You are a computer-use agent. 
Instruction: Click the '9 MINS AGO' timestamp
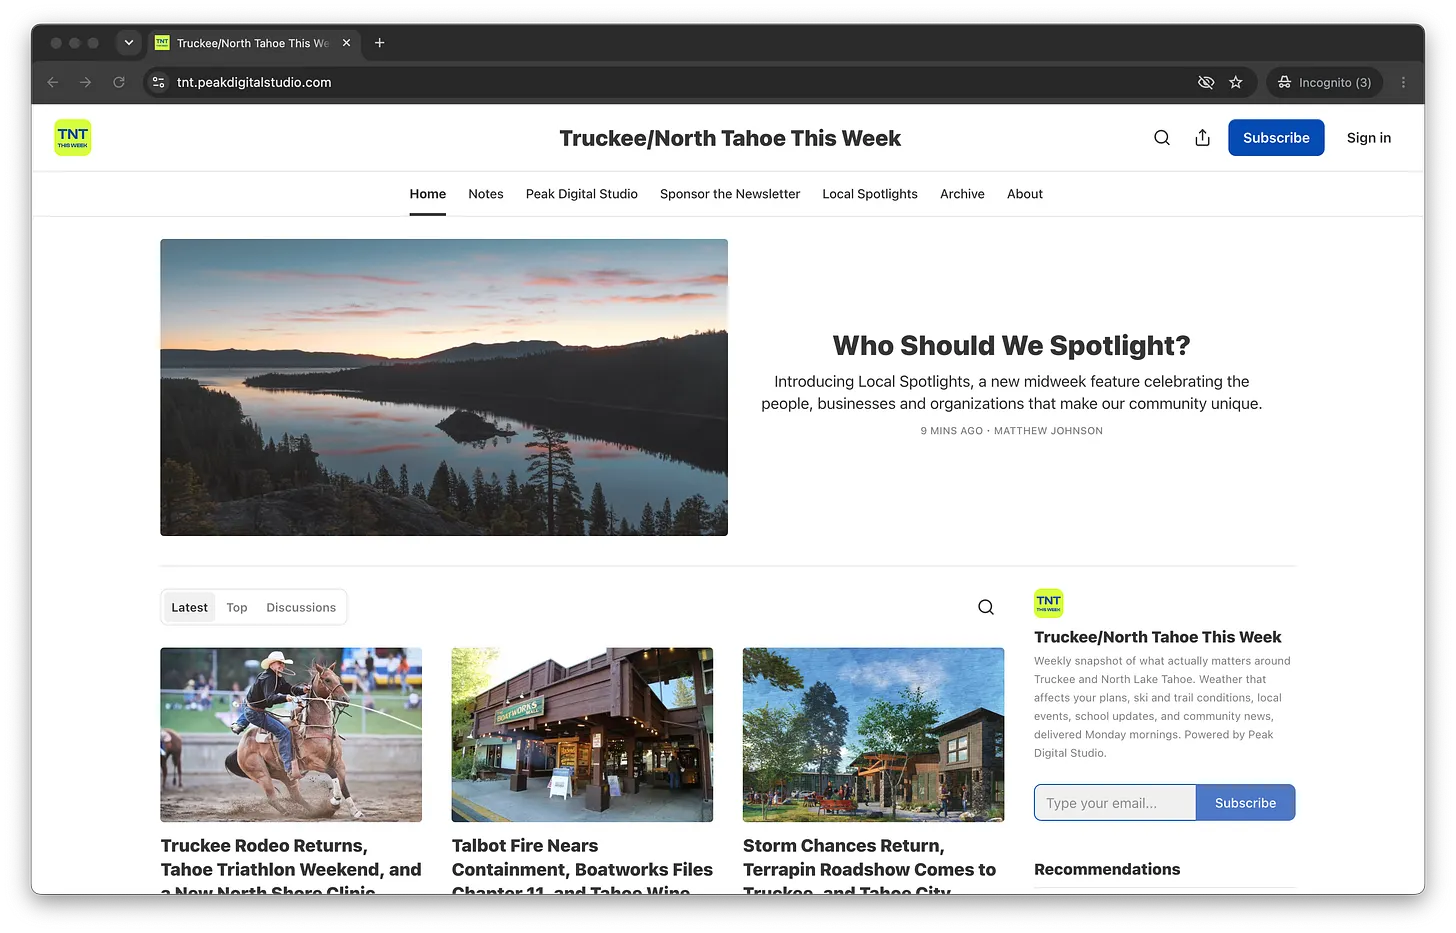click(952, 431)
